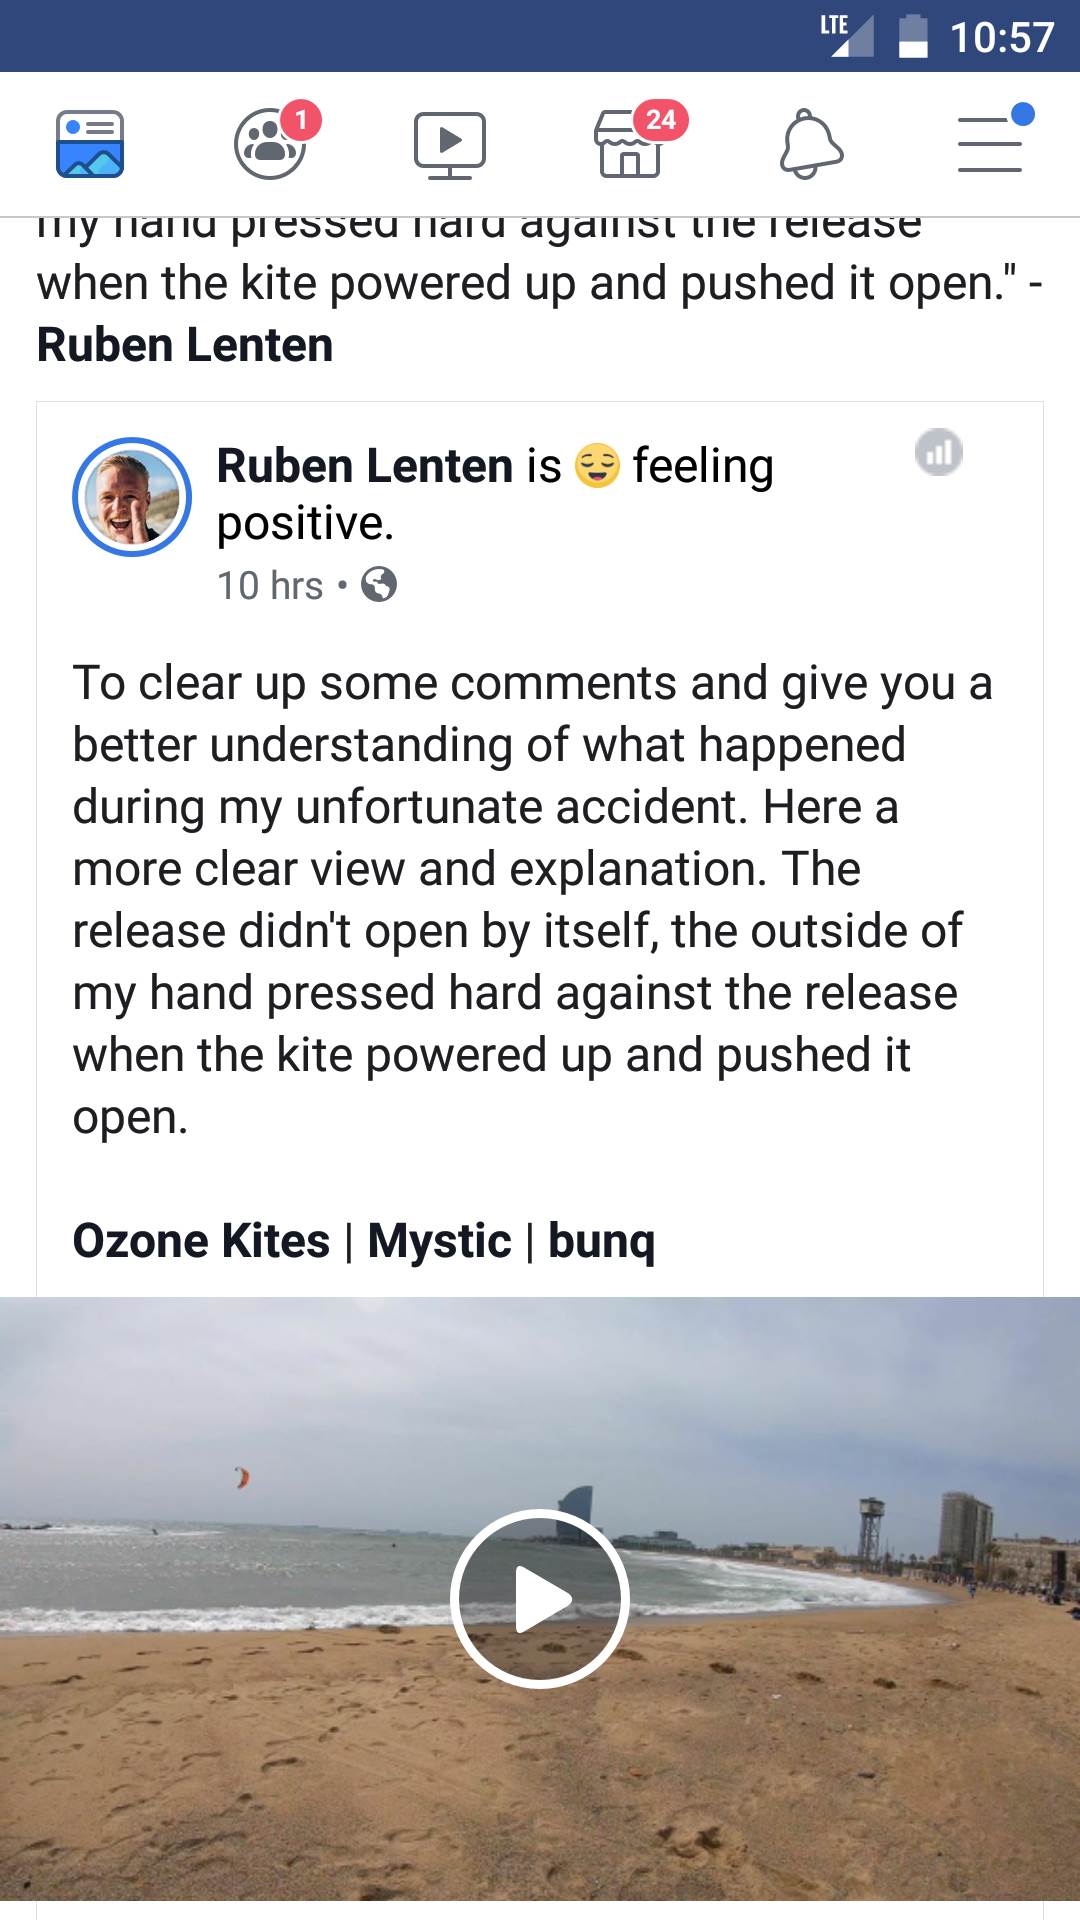The width and height of the screenshot is (1080, 1920).
Task: Open the Ozone Kites page link
Action: tap(201, 1241)
